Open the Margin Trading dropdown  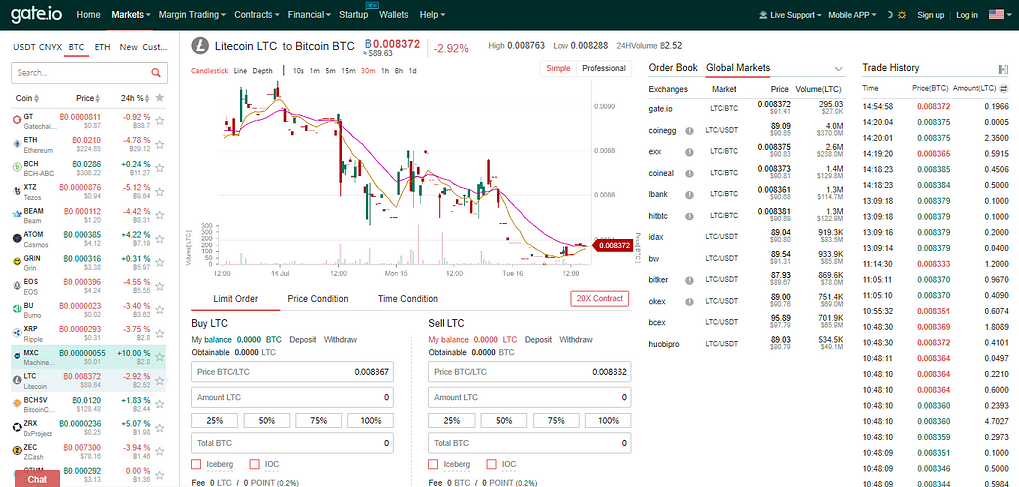(192, 14)
